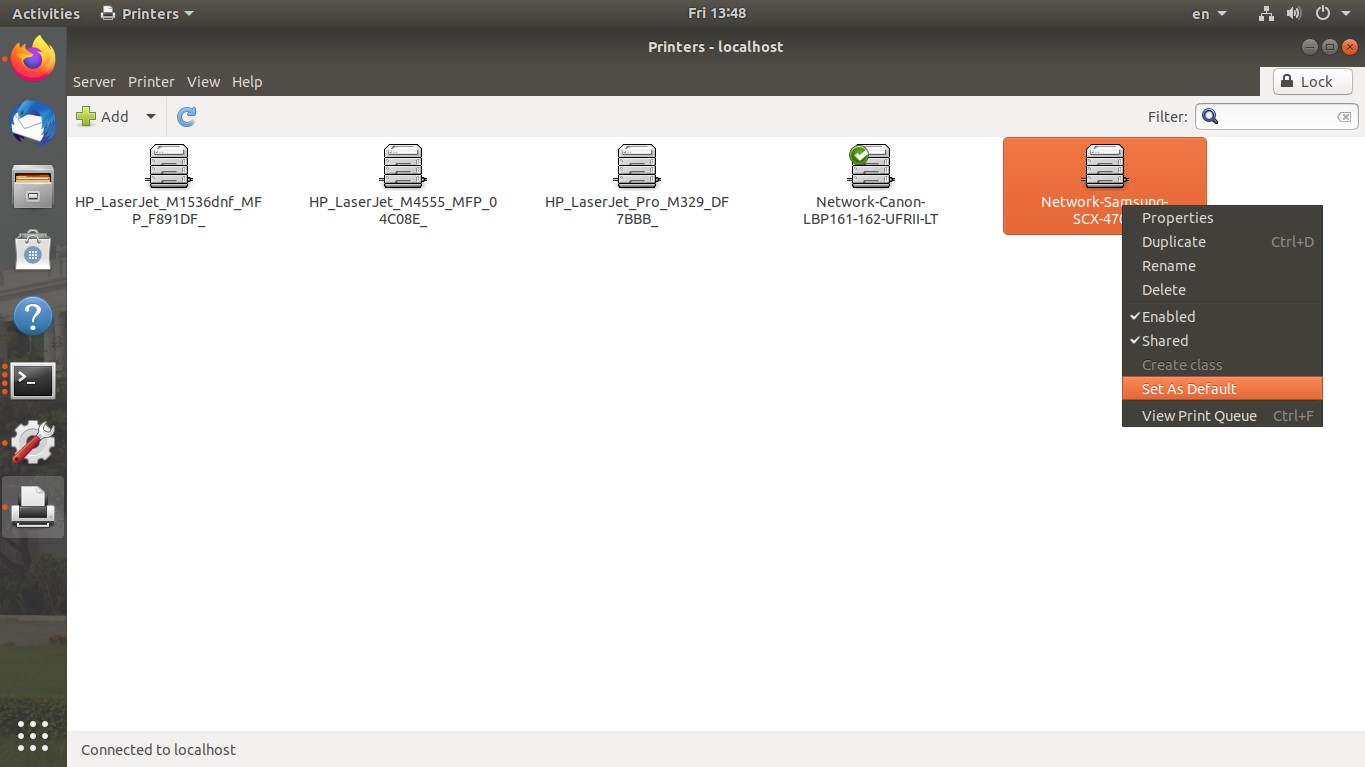Open the Add button dropdown arrow
This screenshot has height=767, width=1365.
[151, 116]
